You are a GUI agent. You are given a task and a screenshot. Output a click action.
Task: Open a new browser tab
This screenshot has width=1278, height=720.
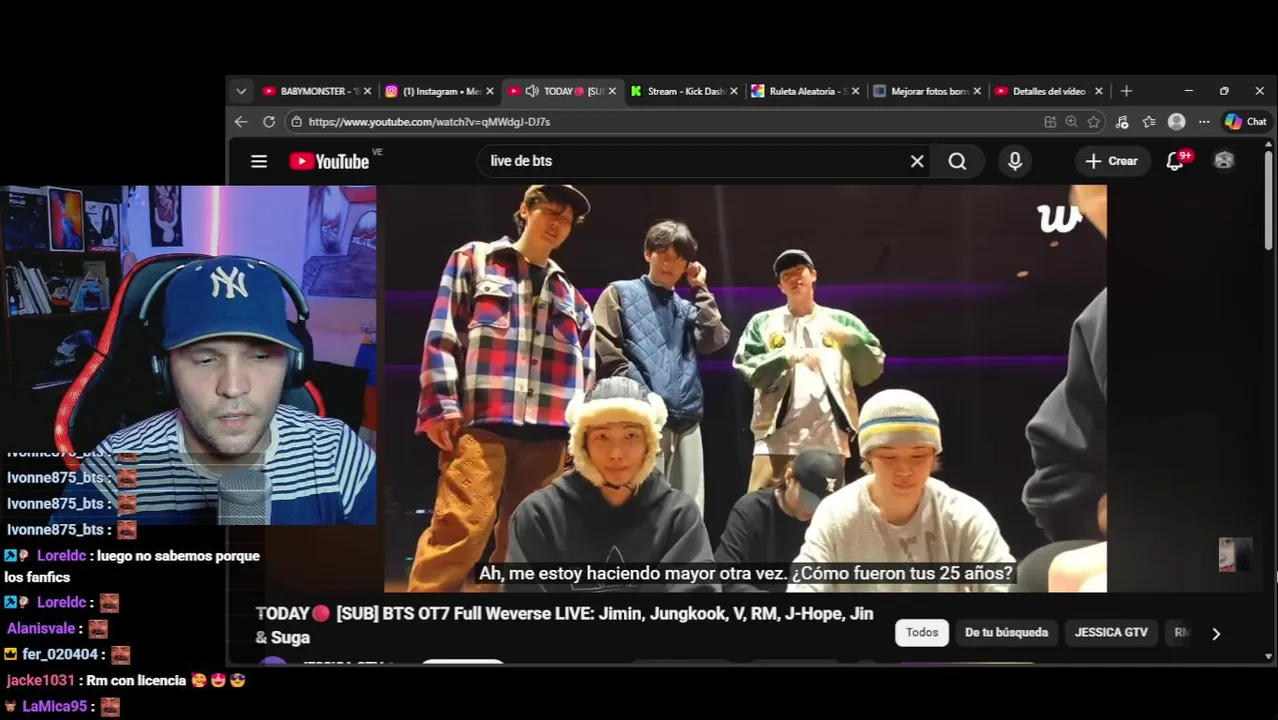pos(1126,91)
